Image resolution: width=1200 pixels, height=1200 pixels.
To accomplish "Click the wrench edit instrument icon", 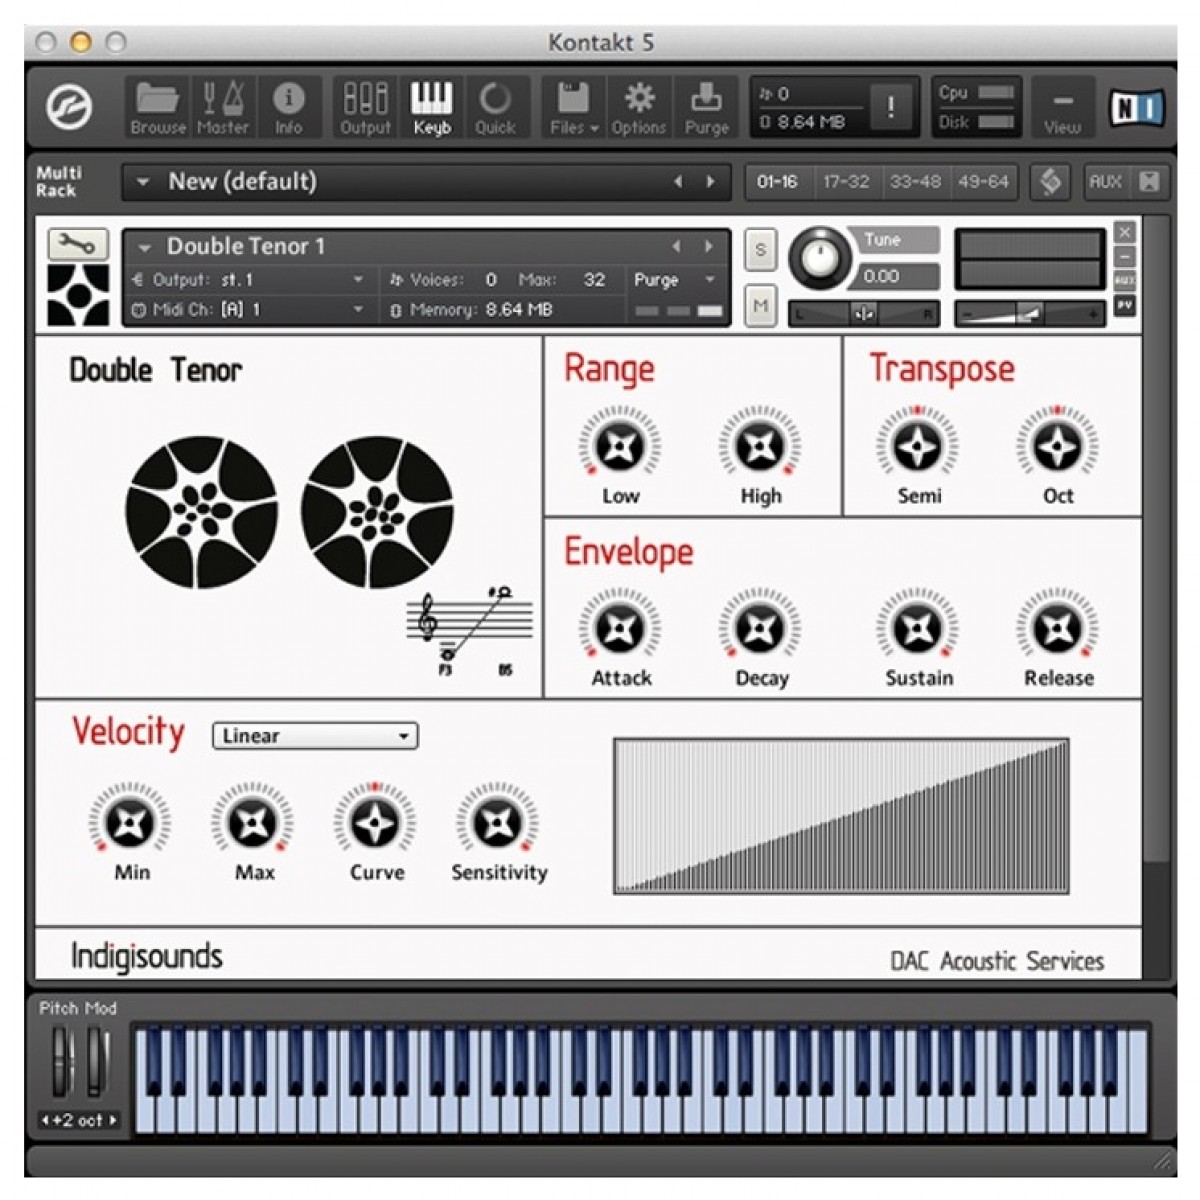I will (x=77, y=244).
